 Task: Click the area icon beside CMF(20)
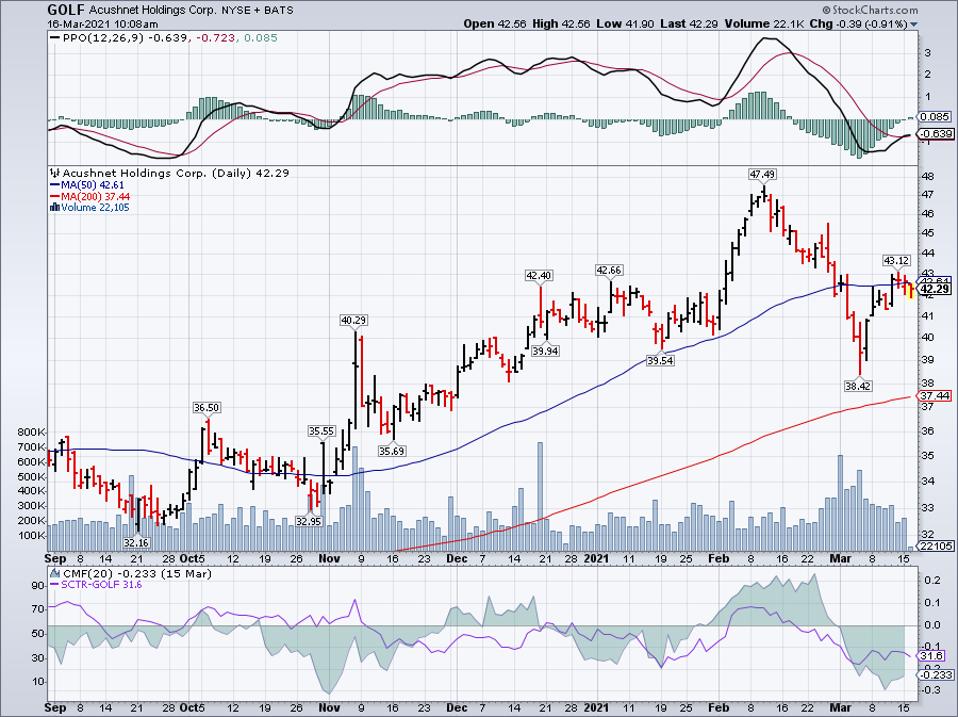[x=55, y=573]
